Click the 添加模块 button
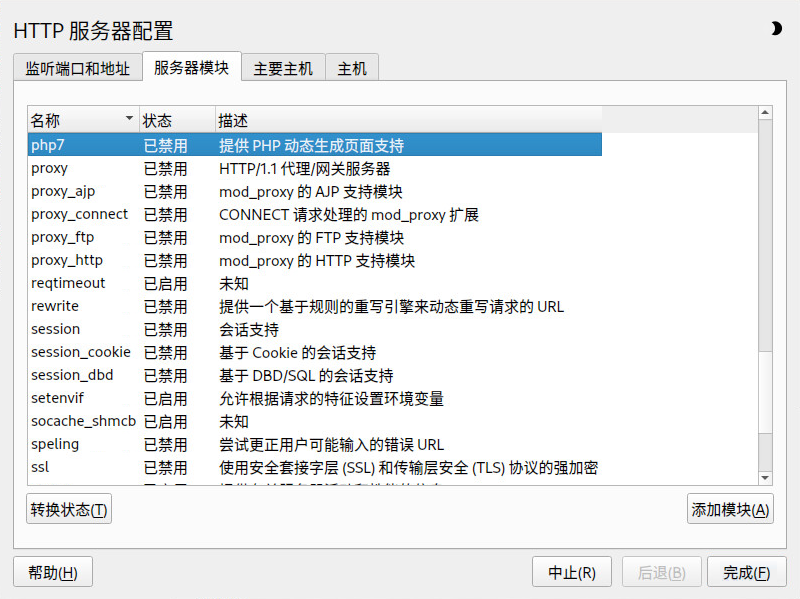Image resolution: width=800 pixels, height=599 pixels. click(730, 510)
